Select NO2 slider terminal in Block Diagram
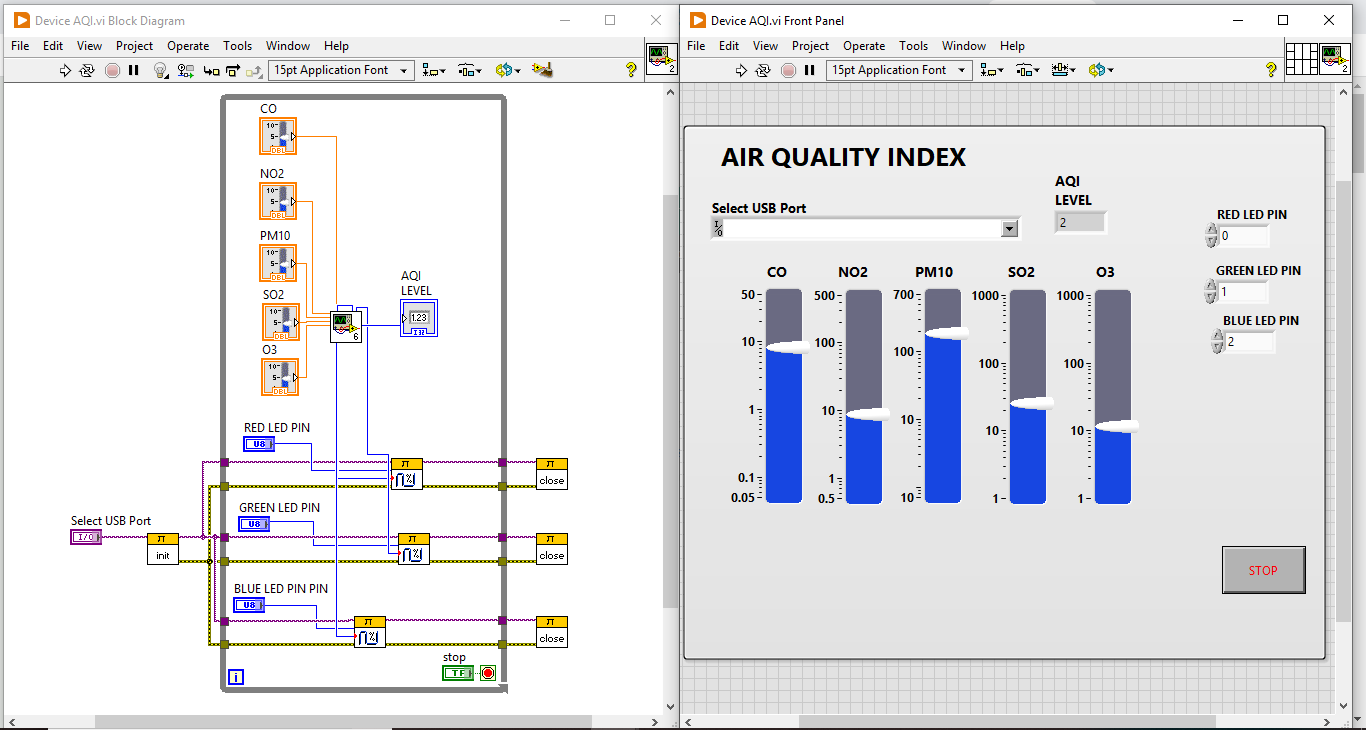Image resolution: width=1366 pixels, height=730 pixels. [278, 201]
